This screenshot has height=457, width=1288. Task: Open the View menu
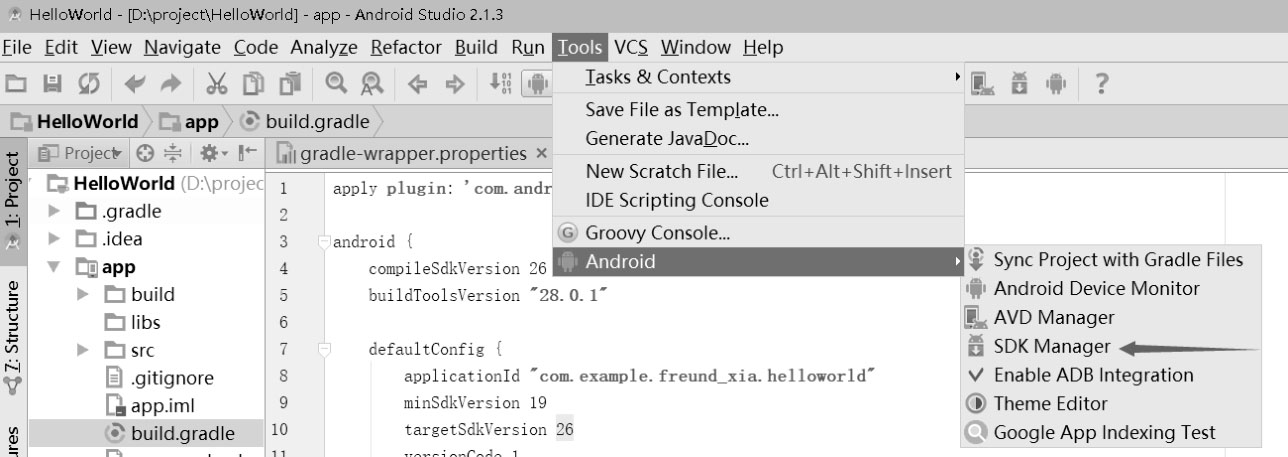point(111,47)
